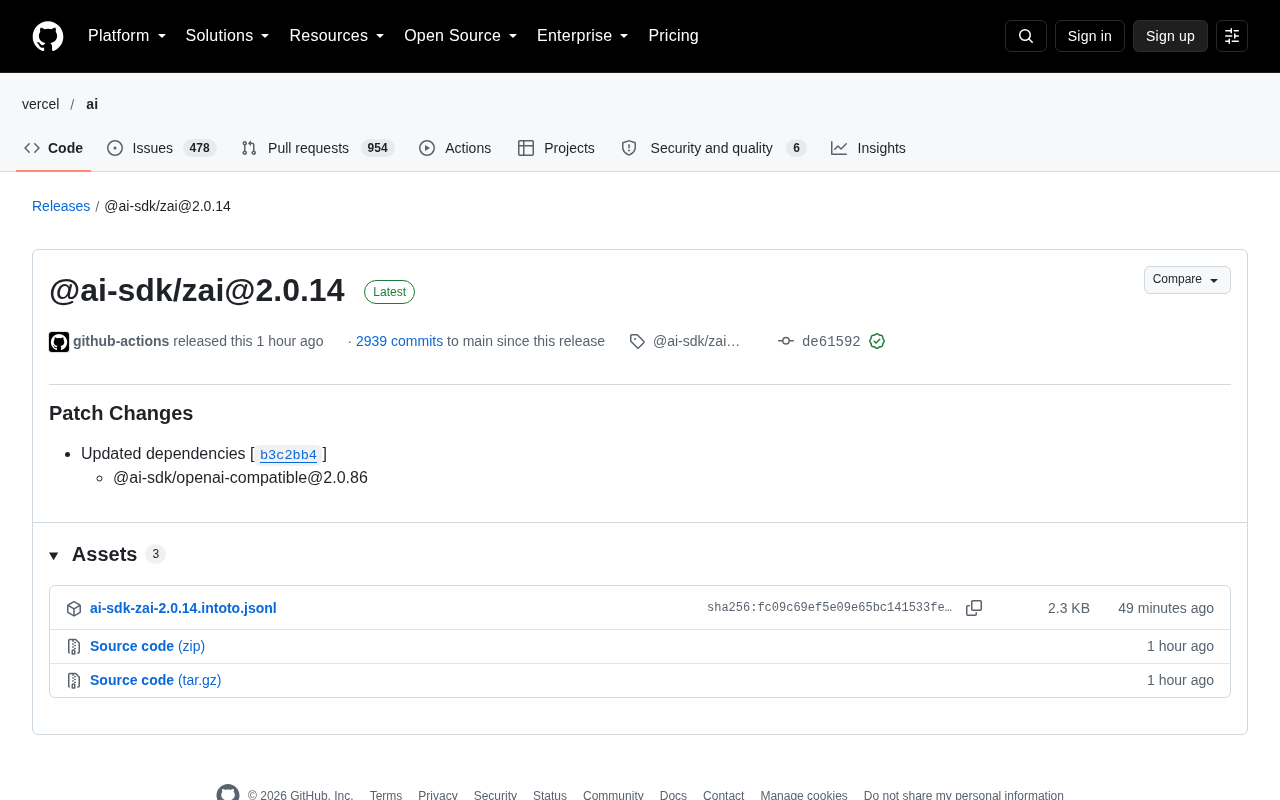
Task: Switch to the Code tab
Action: pos(54,148)
